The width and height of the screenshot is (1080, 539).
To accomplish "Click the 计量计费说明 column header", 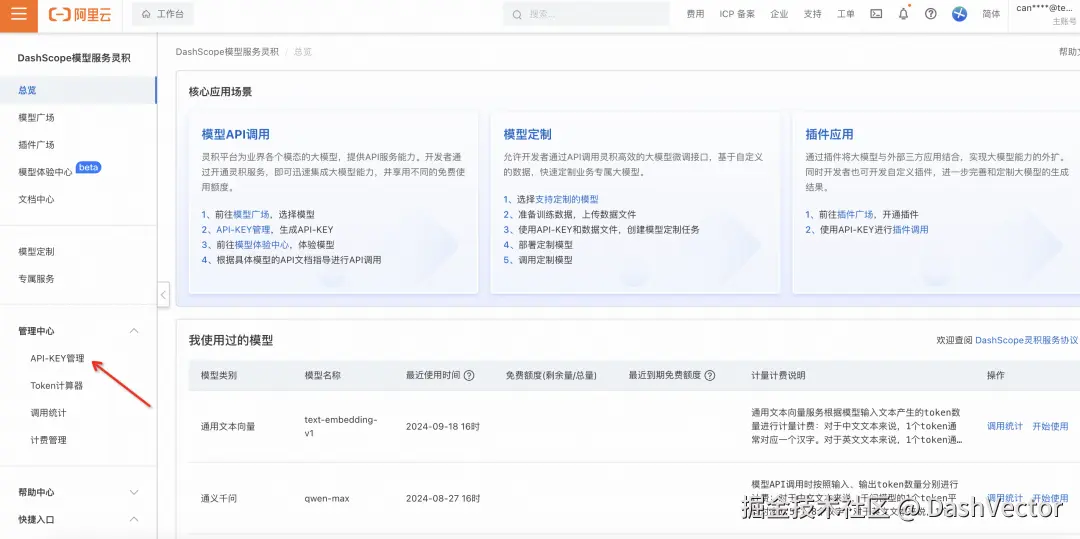I will pos(778,376).
